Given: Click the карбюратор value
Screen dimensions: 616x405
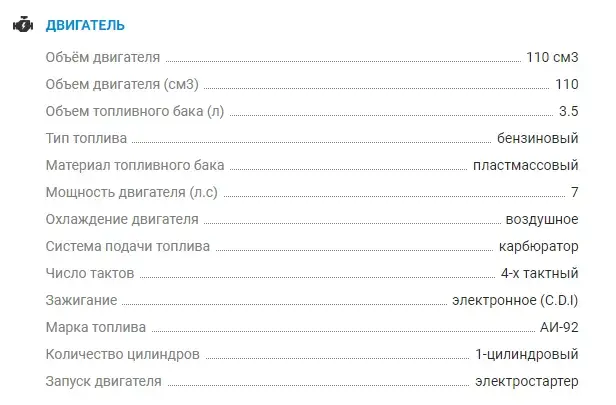Looking at the screenshot, I should [539, 247].
